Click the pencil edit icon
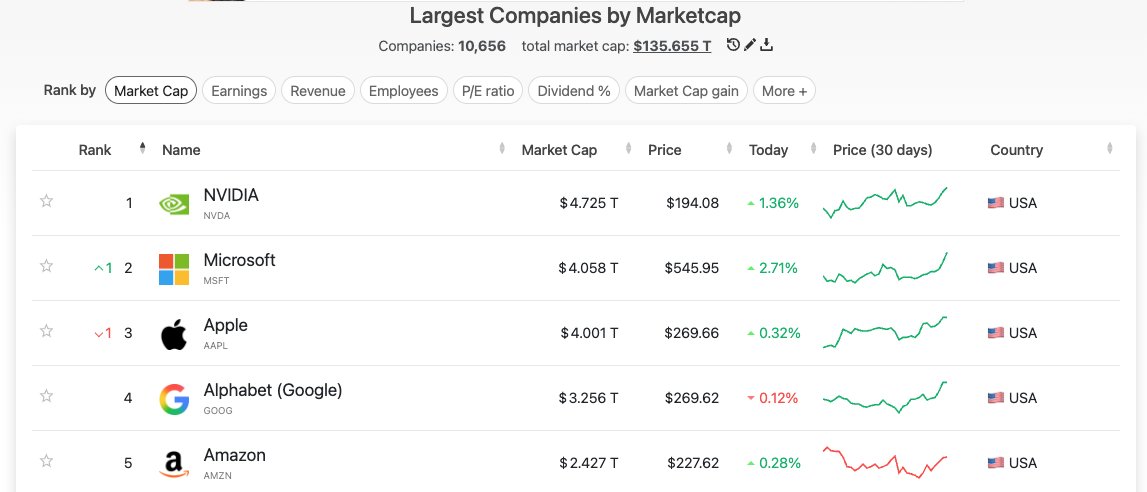The width and height of the screenshot is (1147, 492). (x=750, y=45)
